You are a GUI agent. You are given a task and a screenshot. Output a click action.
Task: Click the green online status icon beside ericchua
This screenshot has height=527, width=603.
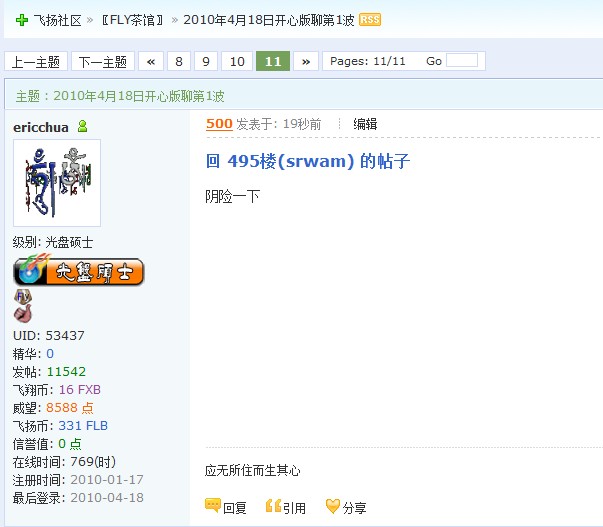point(82,126)
